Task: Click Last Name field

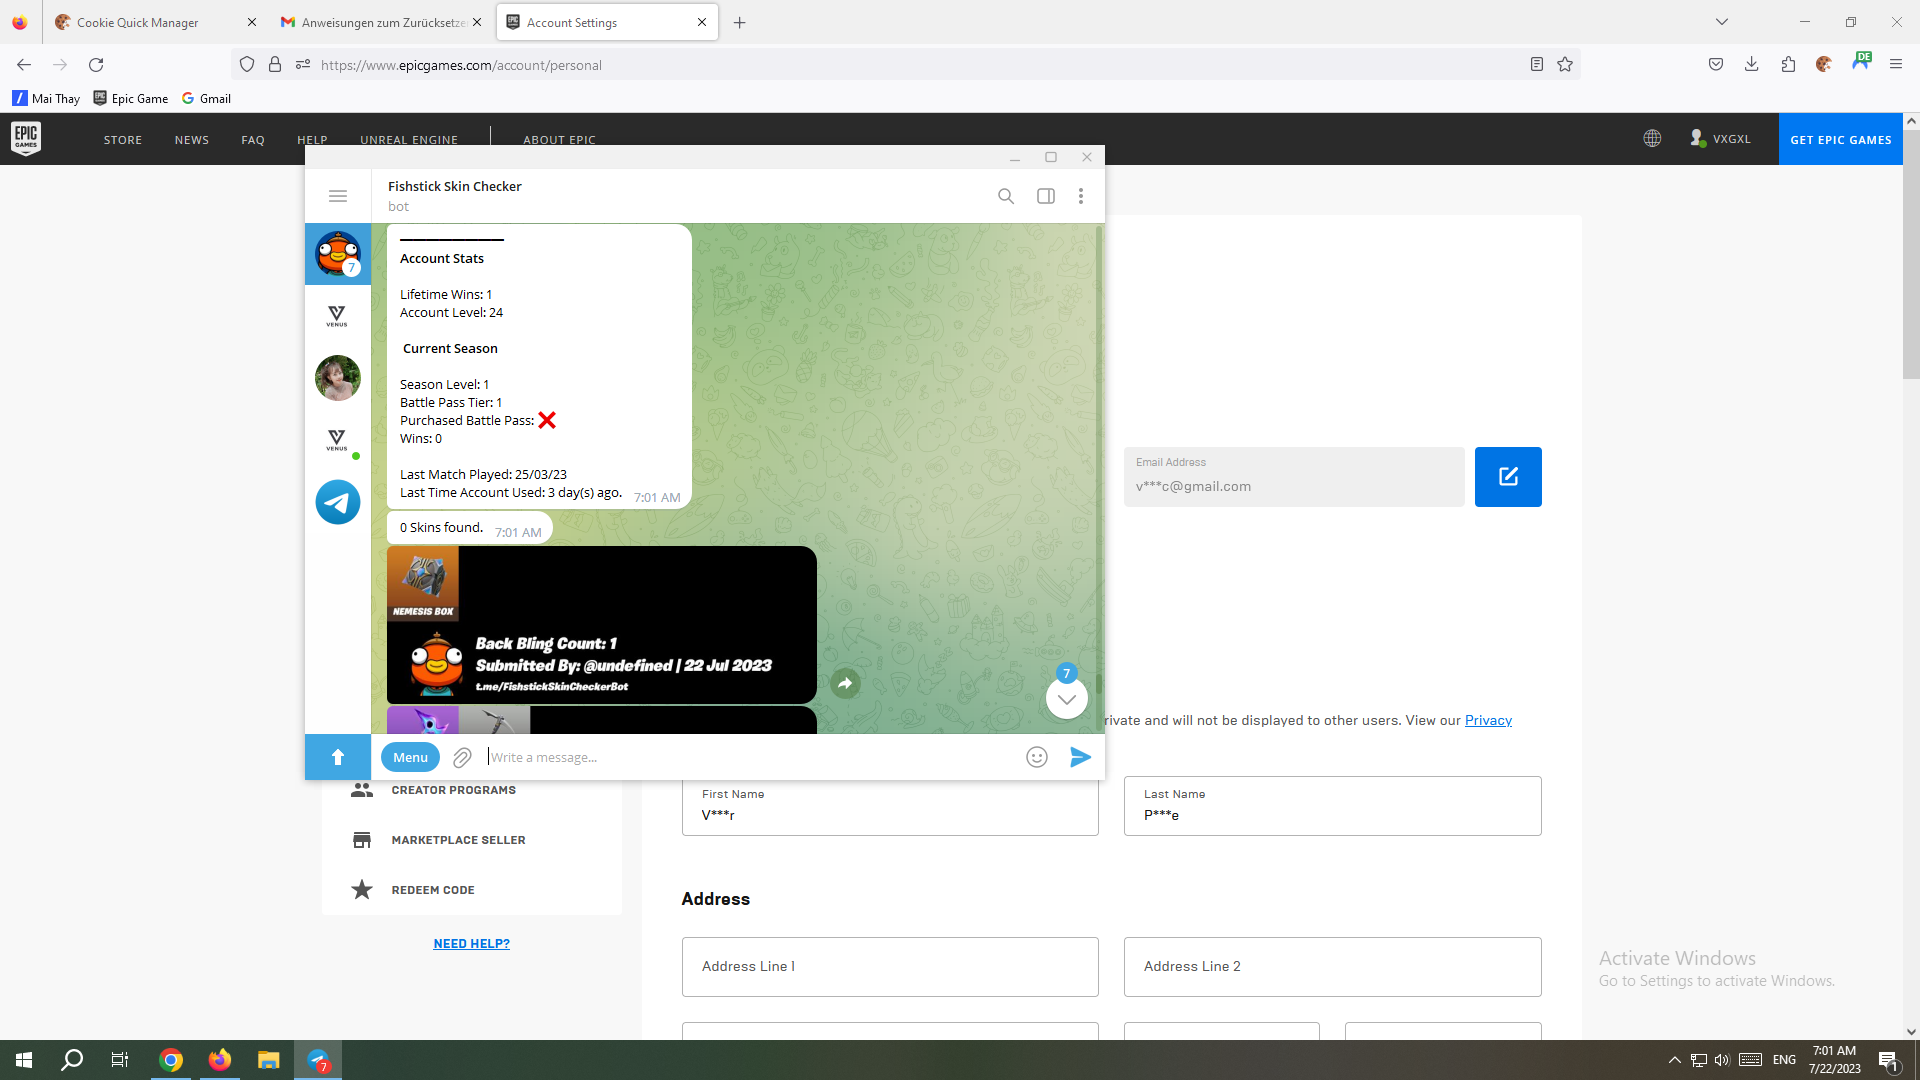Action: coord(1332,806)
